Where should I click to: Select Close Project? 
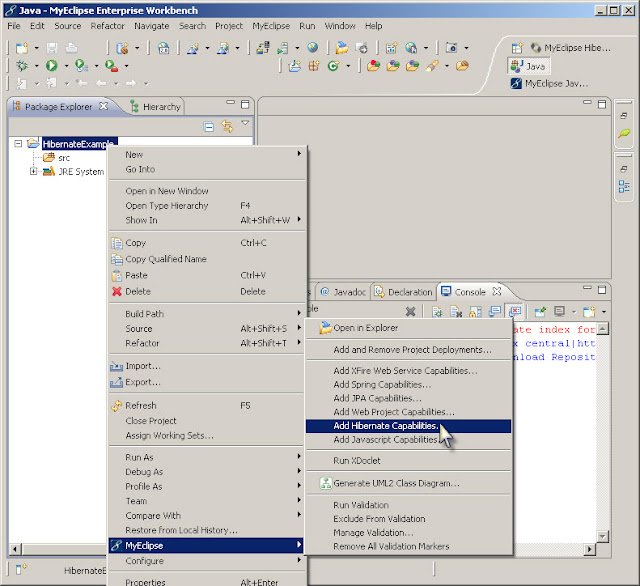click(207, 421)
